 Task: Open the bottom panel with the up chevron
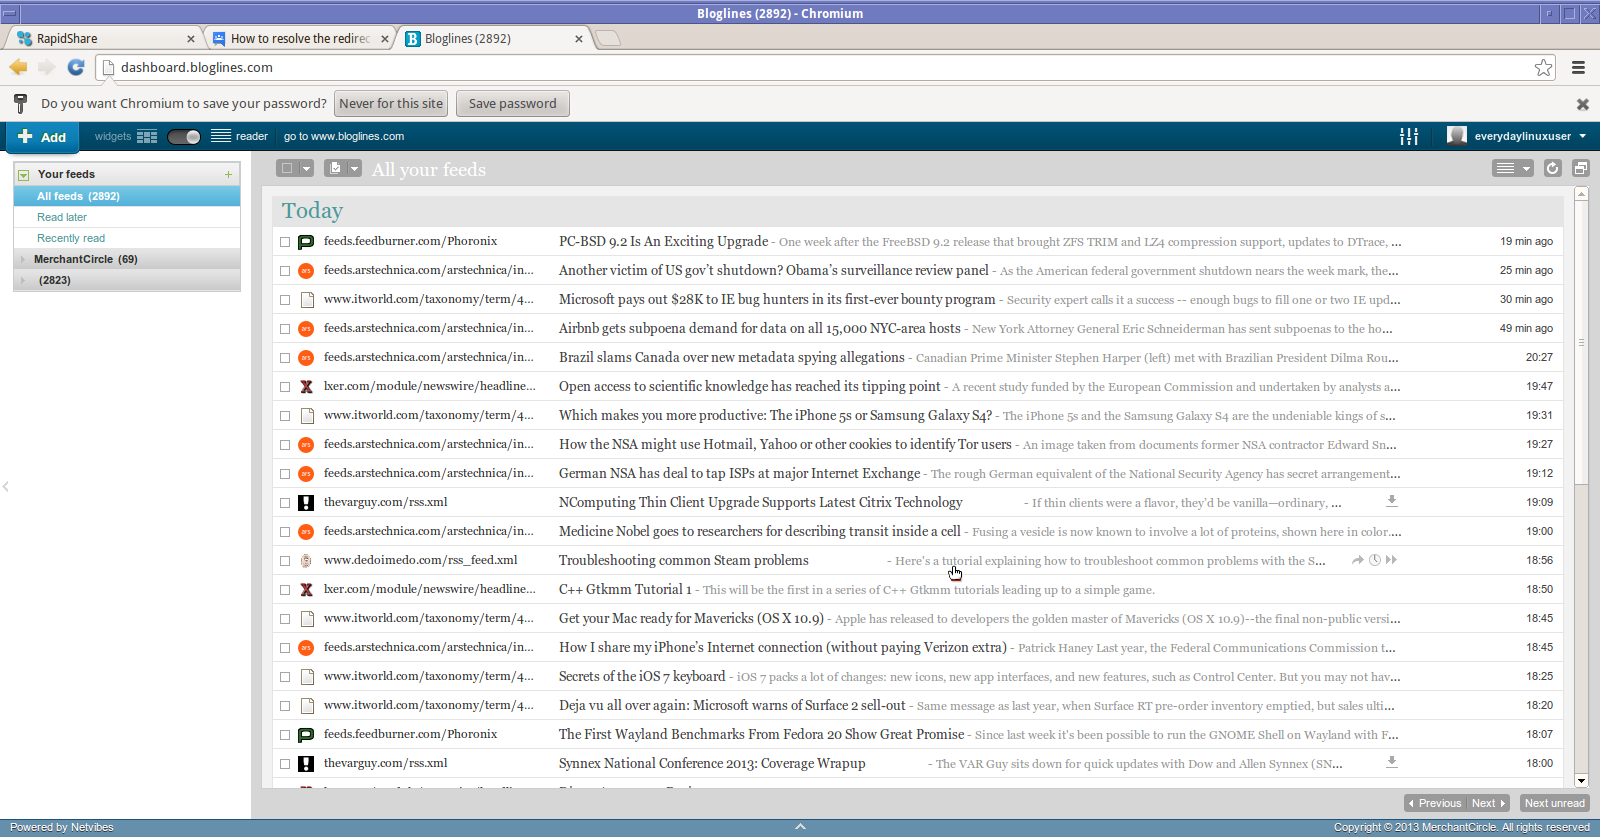(x=800, y=827)
